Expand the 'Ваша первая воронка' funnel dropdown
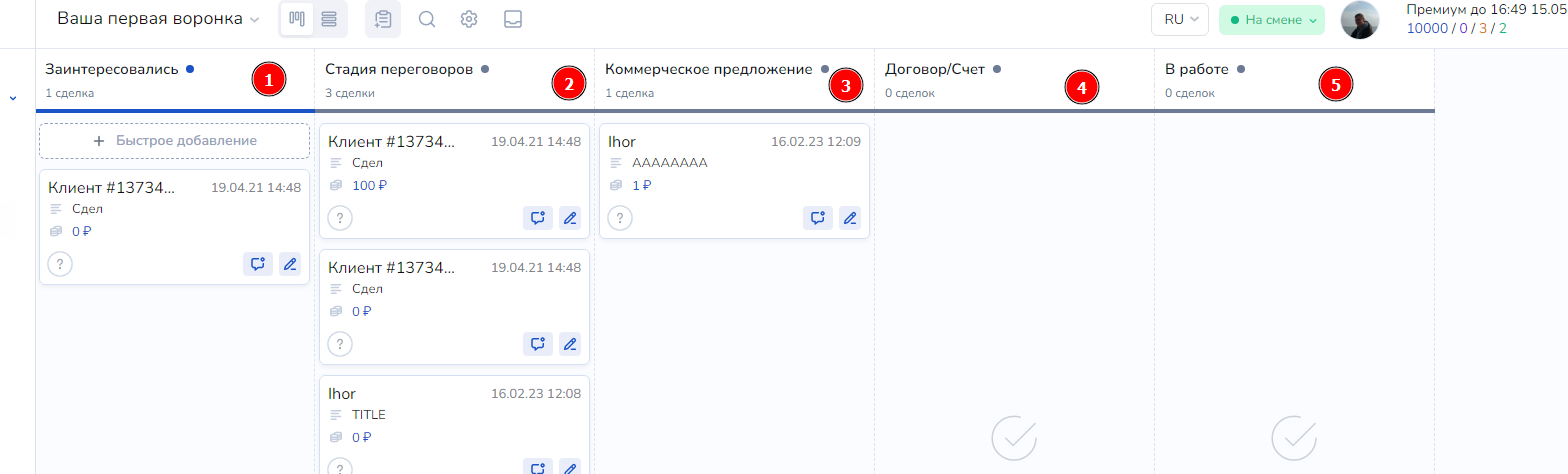The width and height of the screenshot is (1568, 474). click(x=158, y=19)
